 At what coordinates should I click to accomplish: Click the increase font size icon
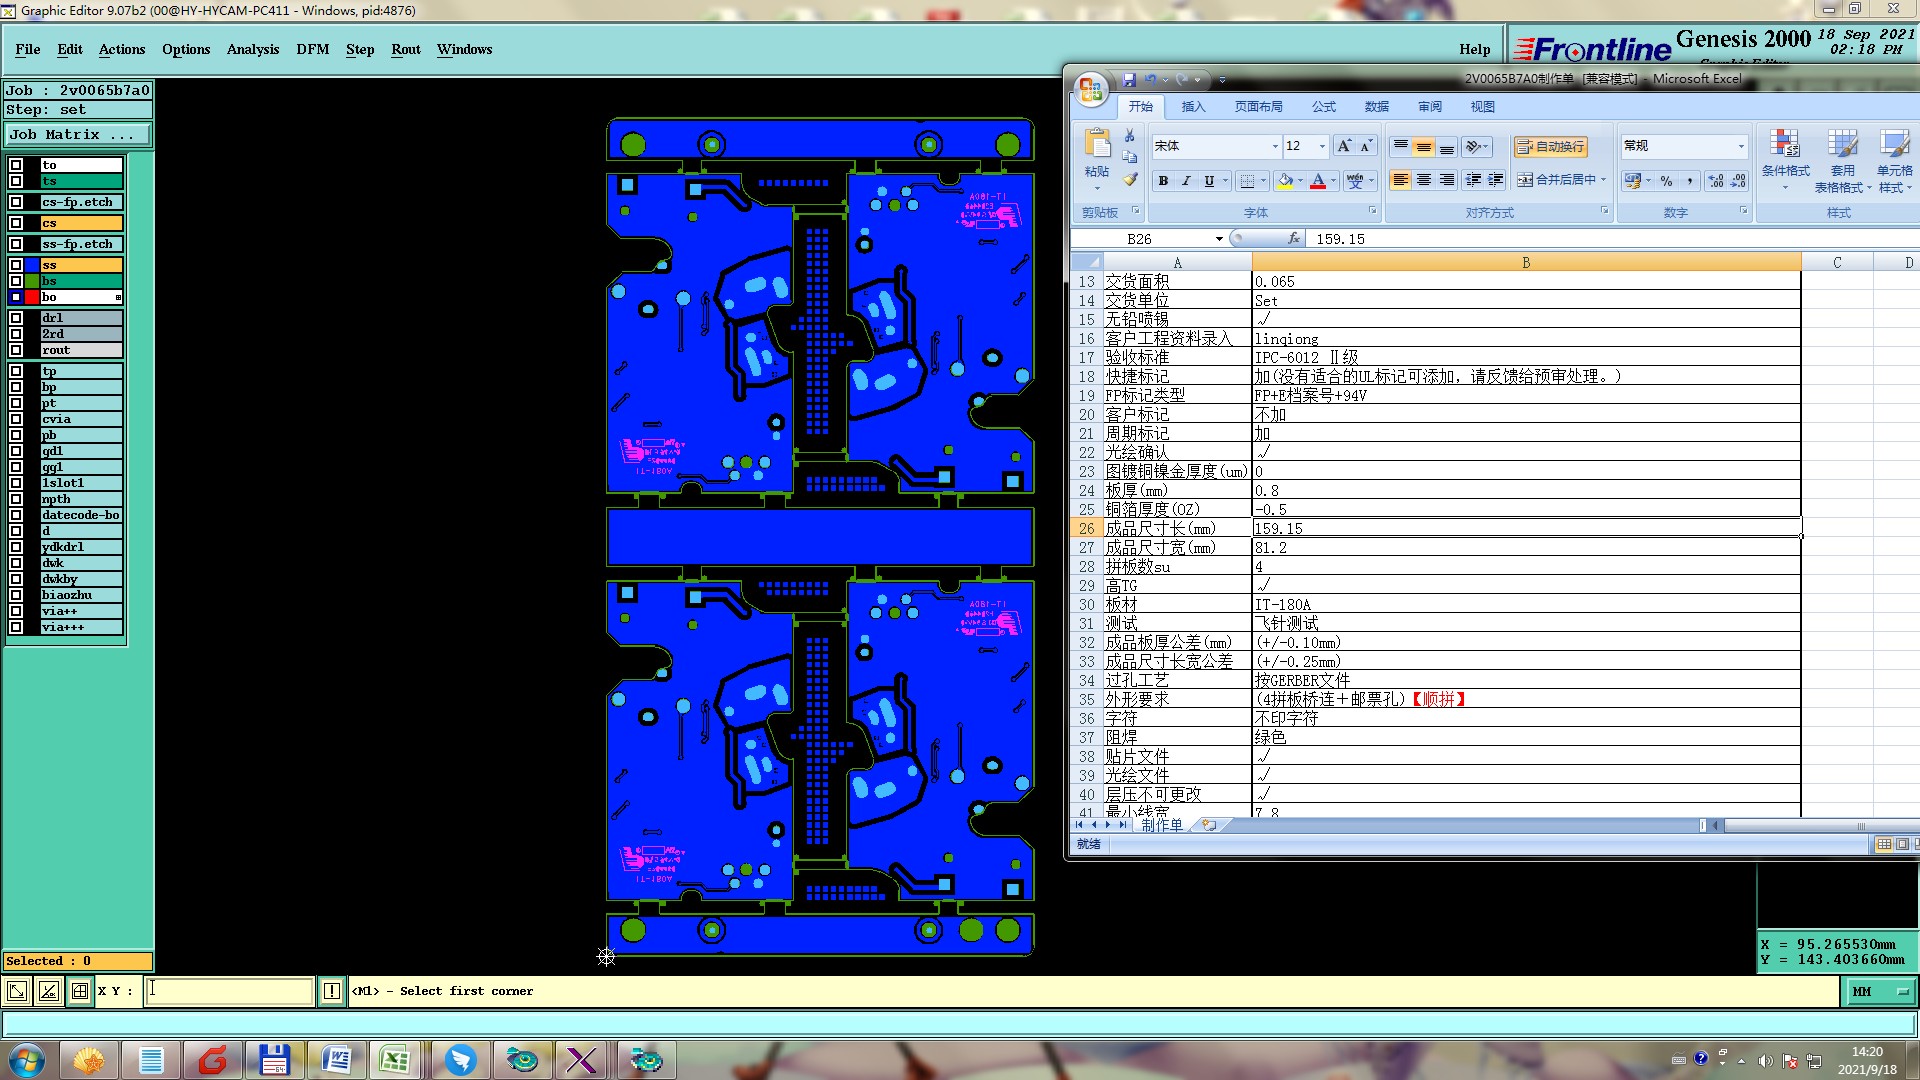pyautogui.click(x=1344, y=146)
